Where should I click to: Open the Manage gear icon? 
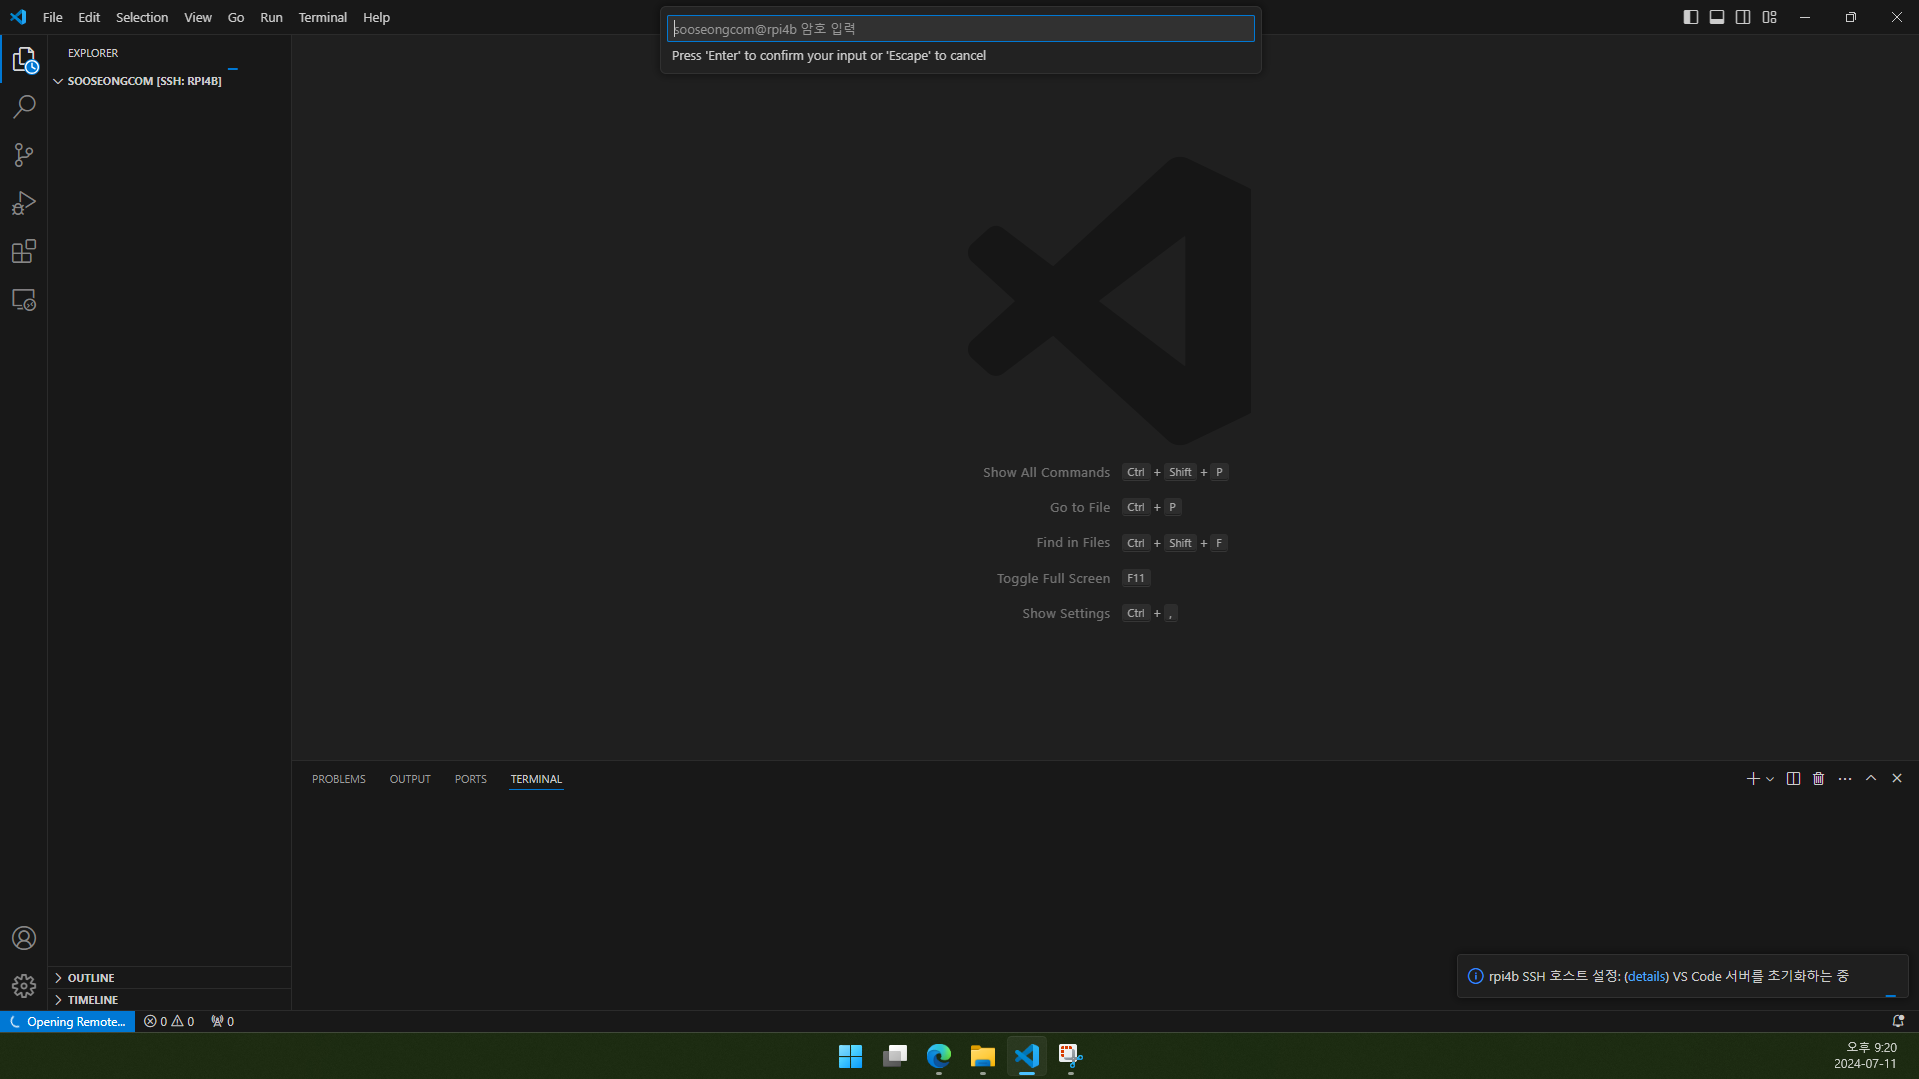(x=24, y=986)
